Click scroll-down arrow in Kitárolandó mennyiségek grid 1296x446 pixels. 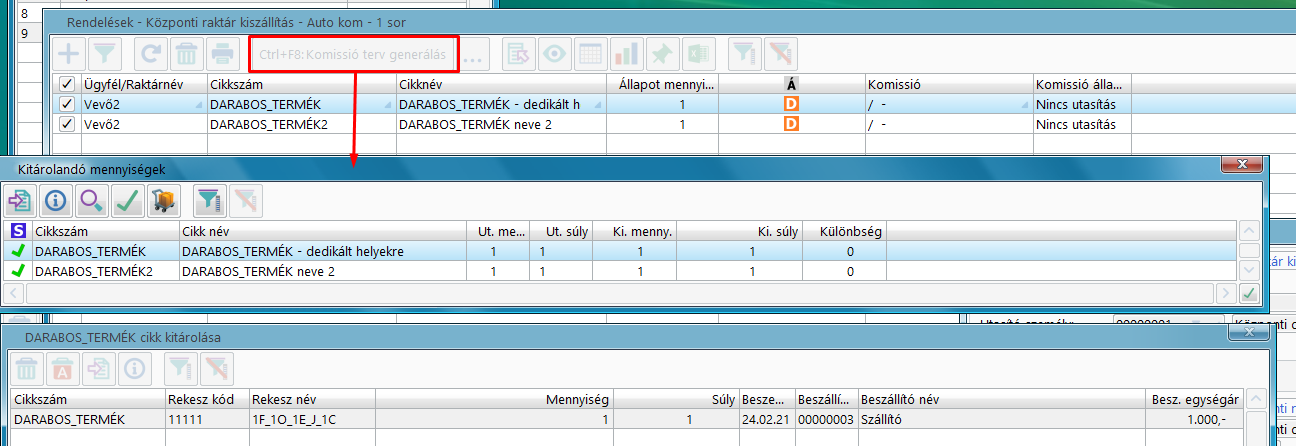point(1249,270)
